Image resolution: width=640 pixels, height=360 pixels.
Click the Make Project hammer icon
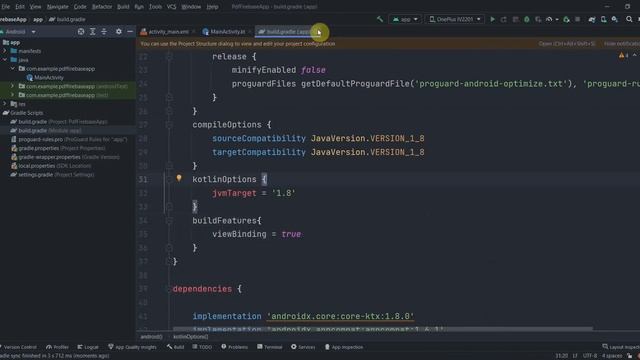click(380, 19)
